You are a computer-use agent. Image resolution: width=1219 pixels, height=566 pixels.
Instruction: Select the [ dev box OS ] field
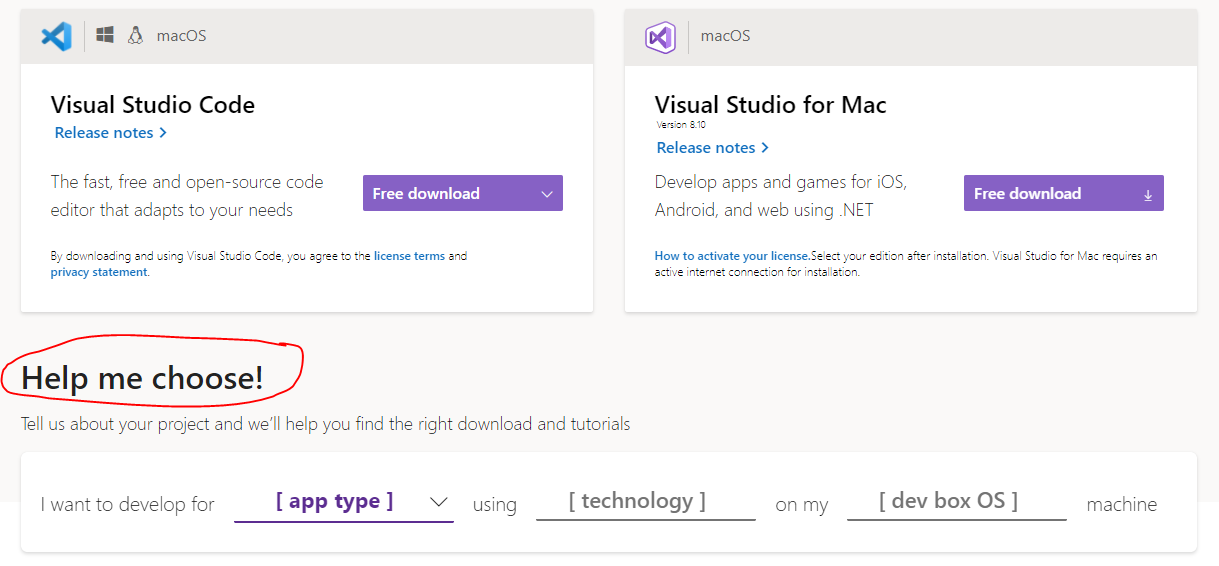957,502
